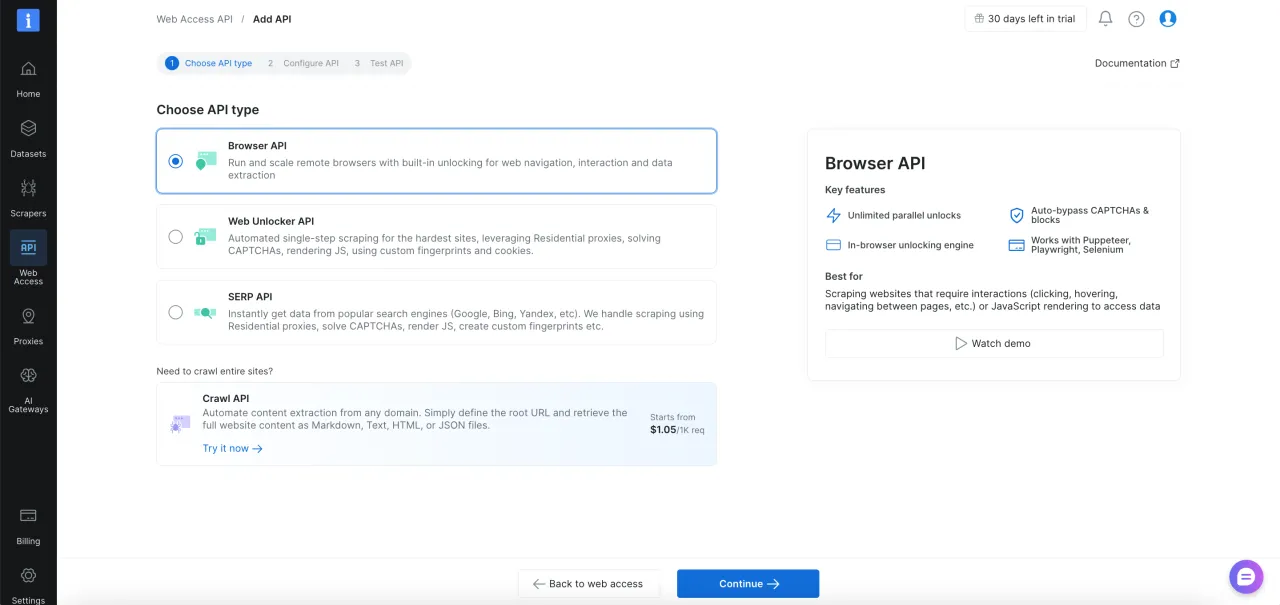Image resolution: width=1280 pixels, height=605 pixels.
Task: Click the notifications bell icon
Action: click(1105, 19)
